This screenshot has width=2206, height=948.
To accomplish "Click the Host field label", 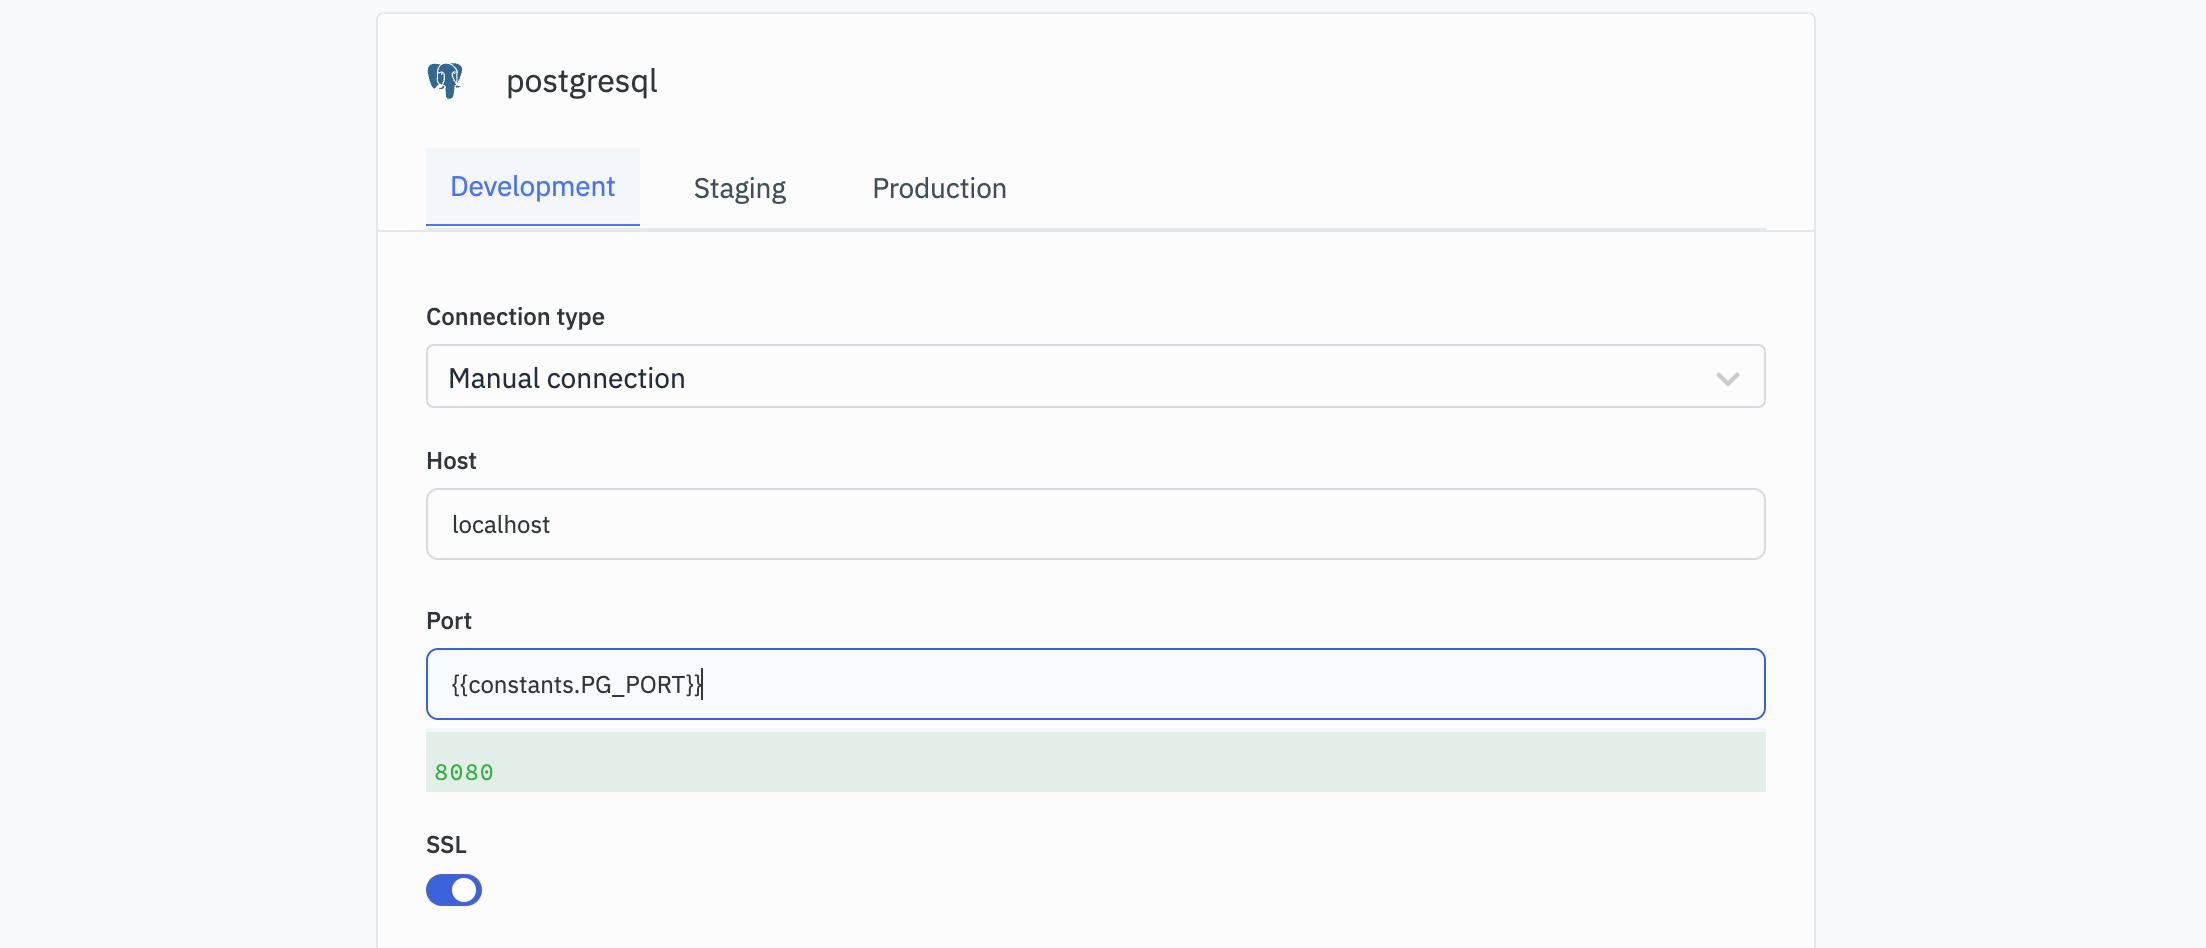I will (x=451, y=461).
